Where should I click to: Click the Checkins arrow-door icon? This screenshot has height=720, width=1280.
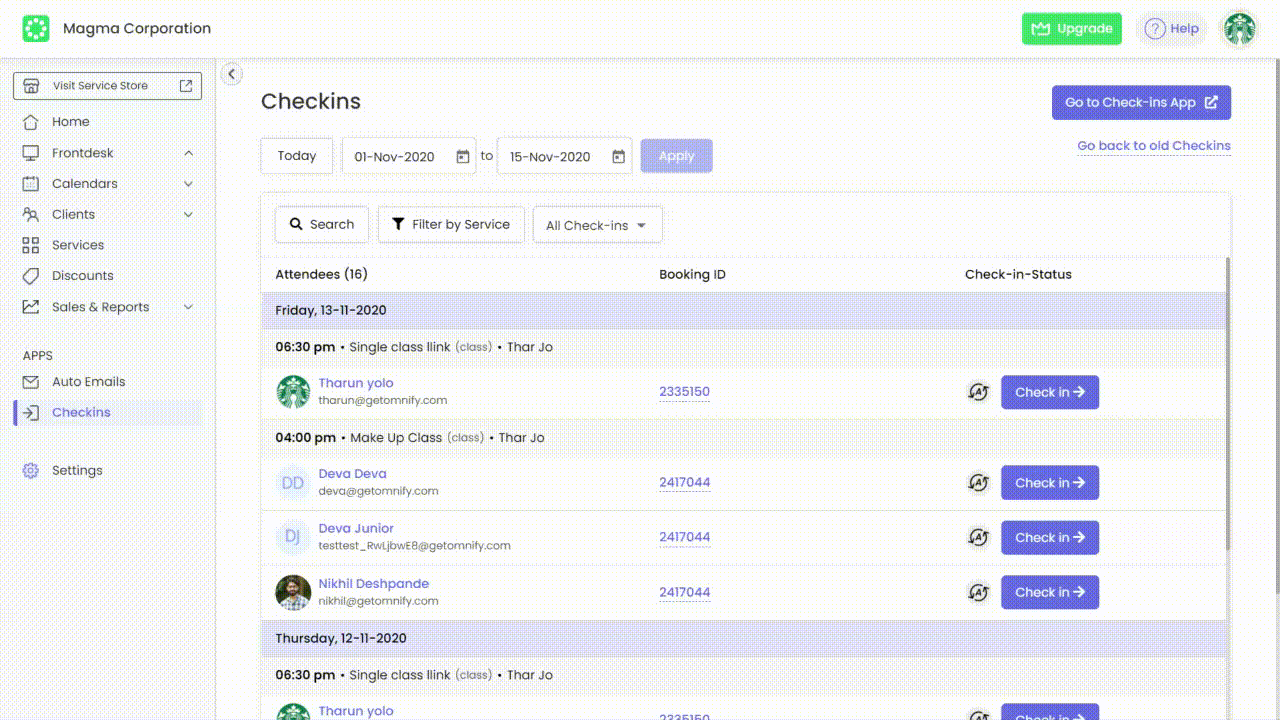pyautogui.click(x=31, y=413)
